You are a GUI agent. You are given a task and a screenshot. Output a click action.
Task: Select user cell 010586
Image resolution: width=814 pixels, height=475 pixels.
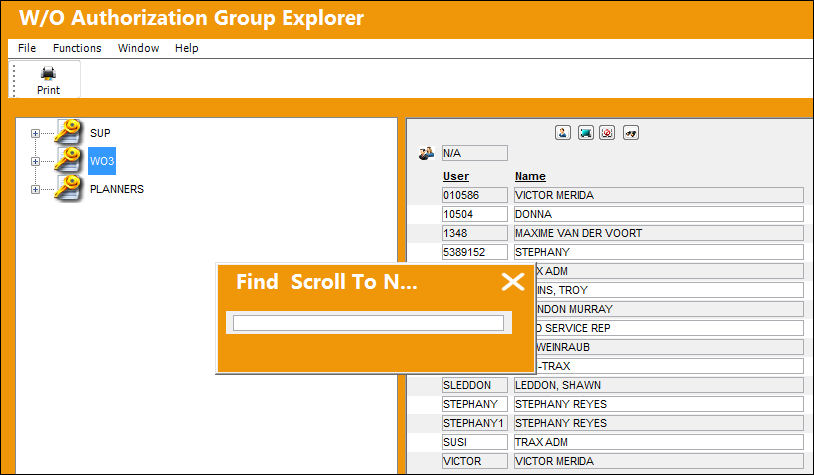click(474, 195)
